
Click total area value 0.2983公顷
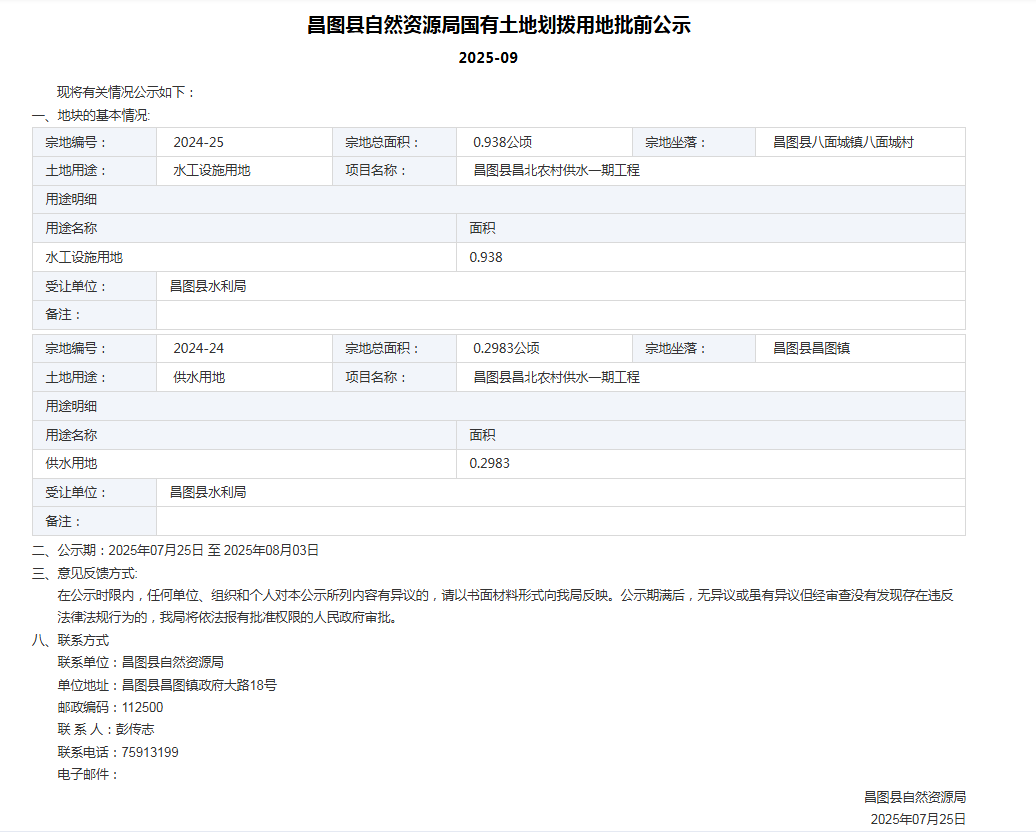coord(506,348)
